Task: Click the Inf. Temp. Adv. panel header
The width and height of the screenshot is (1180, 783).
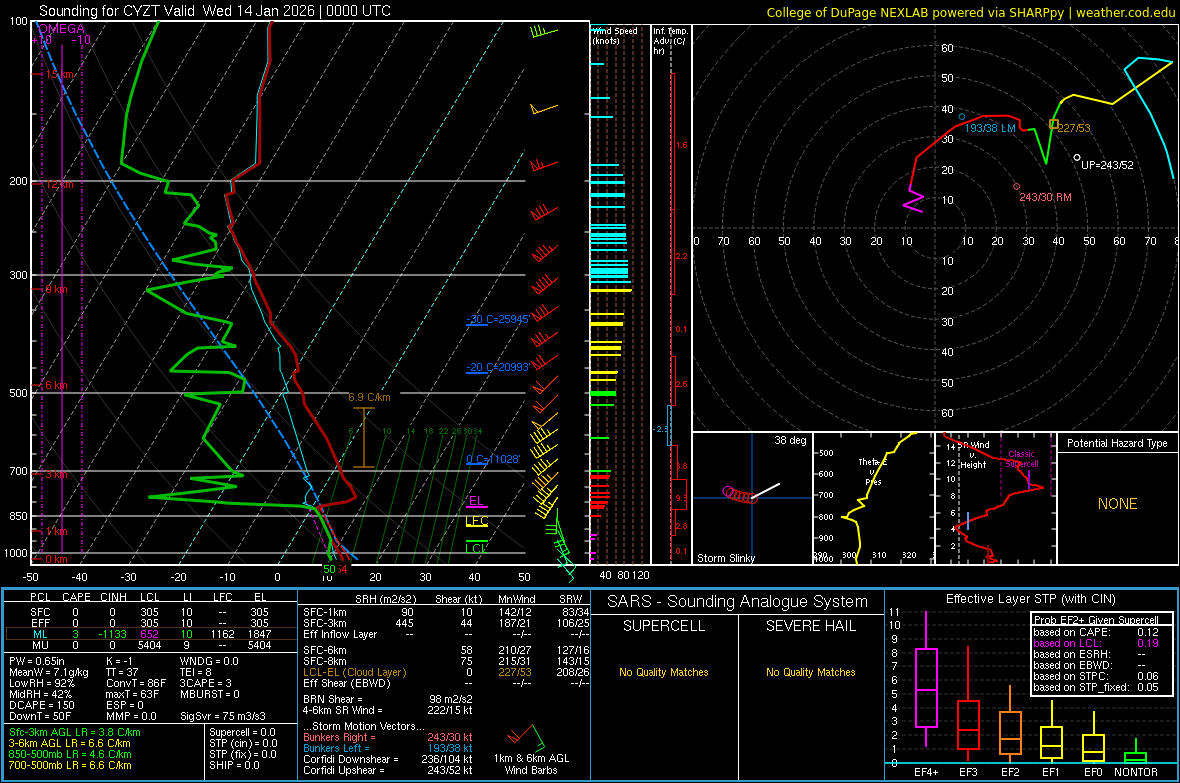Action: tap(670, 41)
